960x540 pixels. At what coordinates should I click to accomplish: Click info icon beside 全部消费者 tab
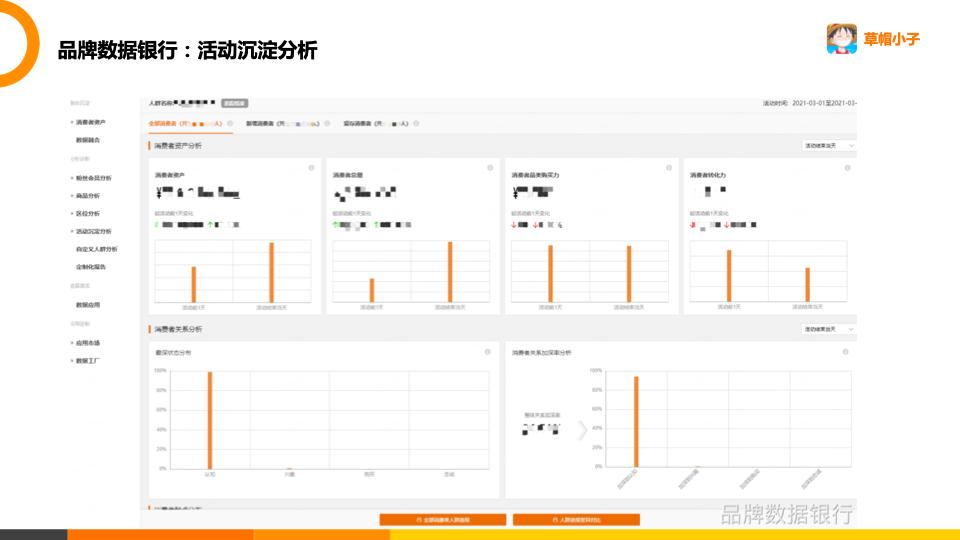click(230, 124)
